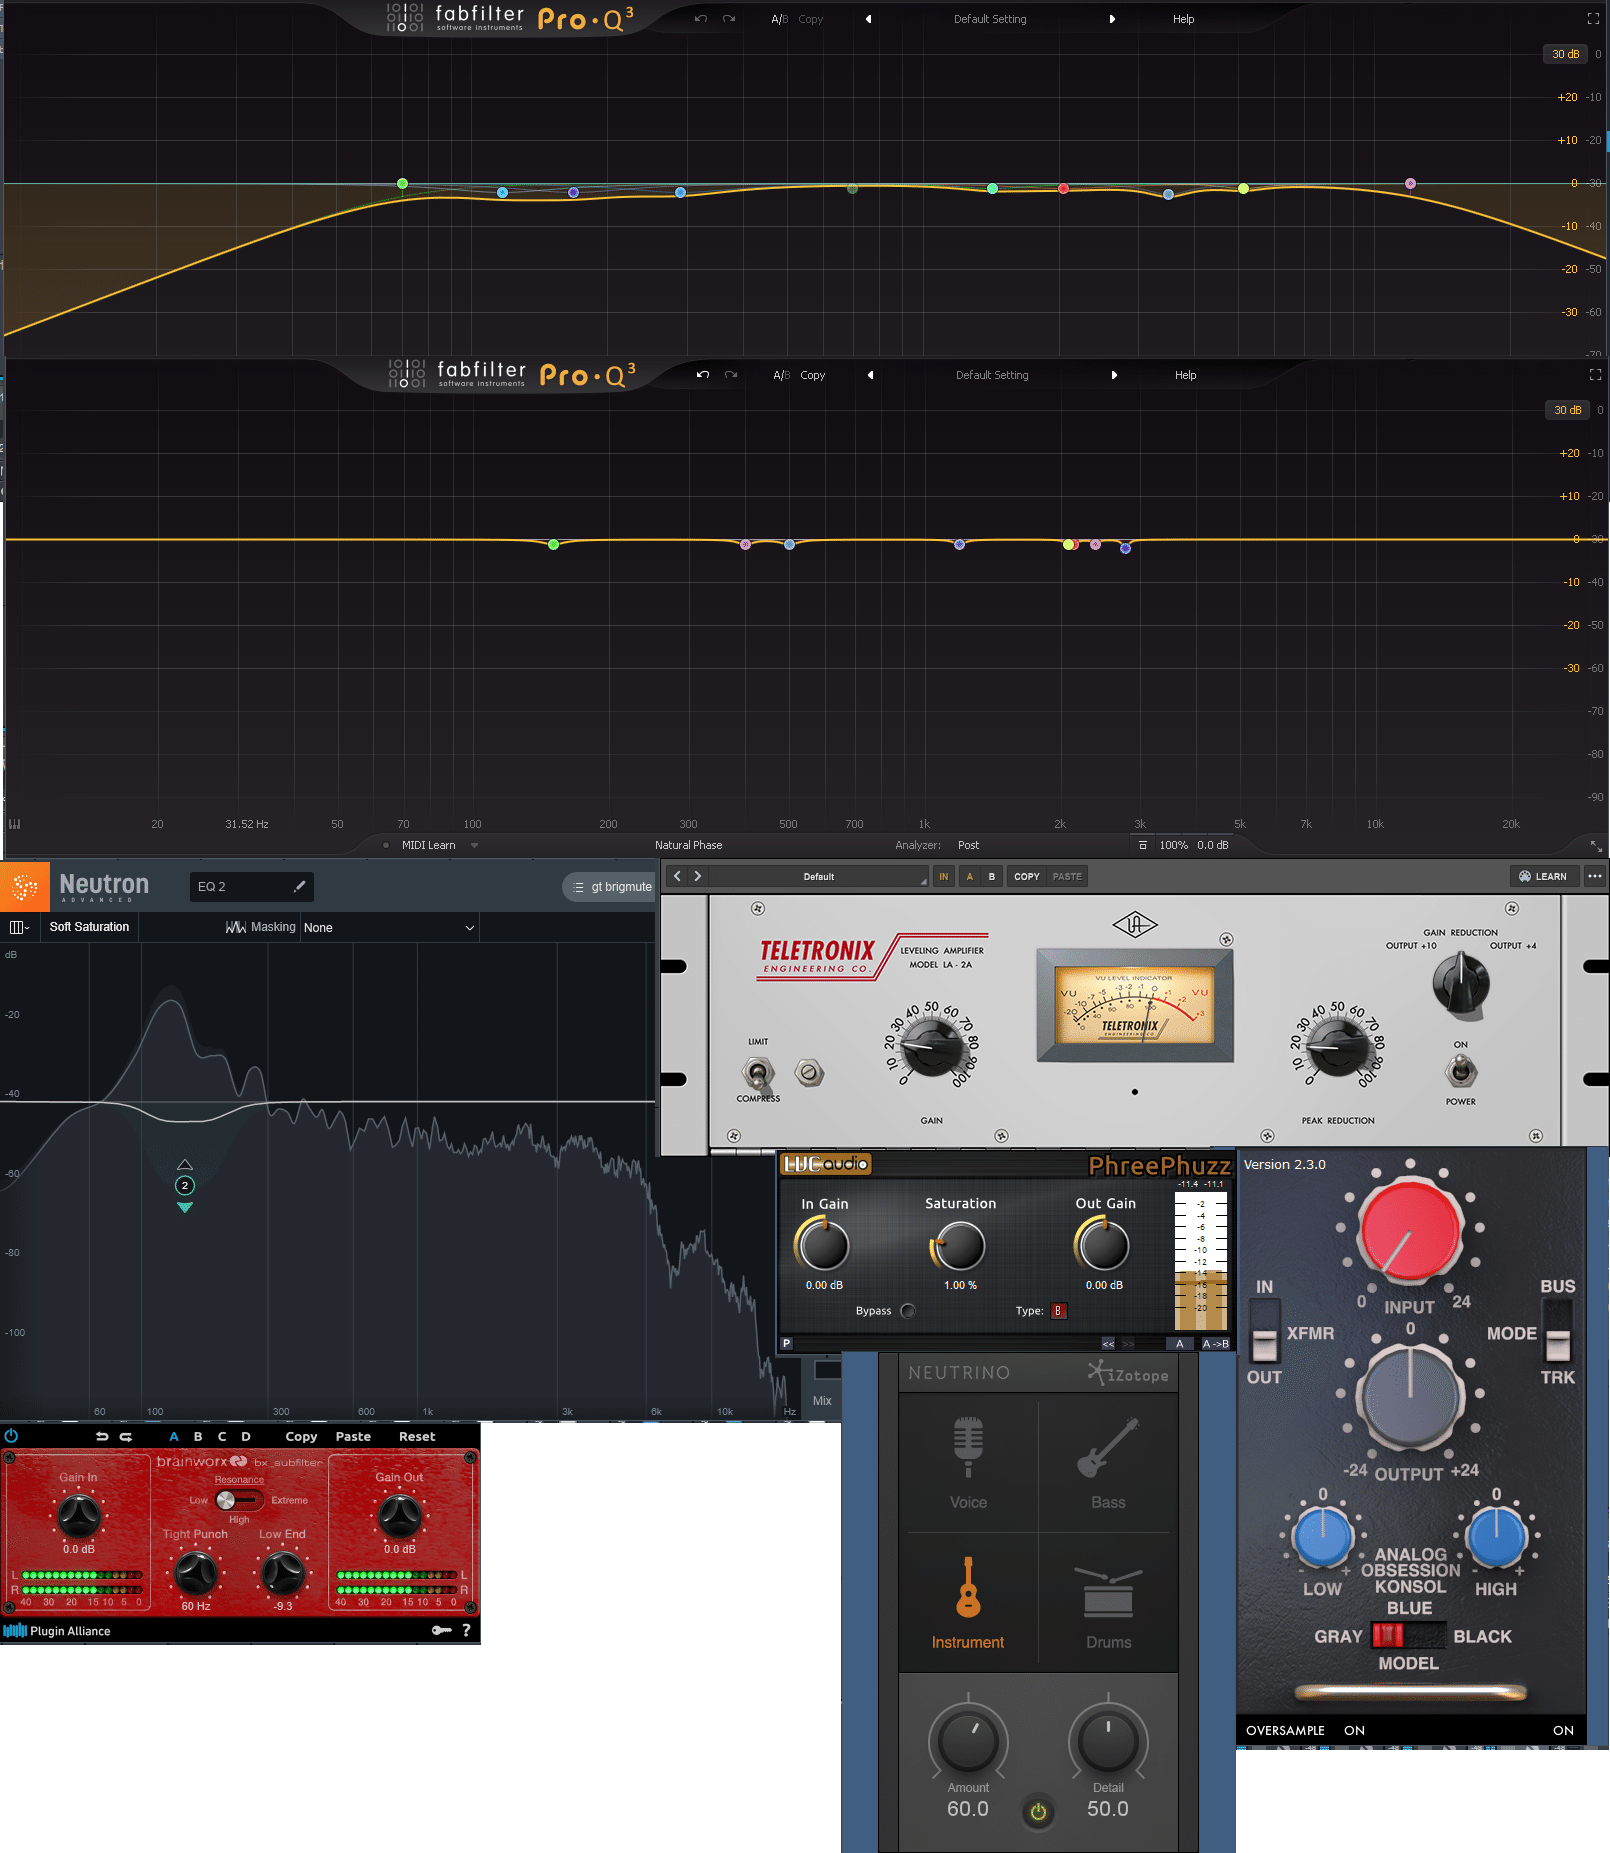Image resolution: width=1610 pixels, height=1853 pixels.
Task: Open the Masking None dropdown in Neutron
Action: click(389, 927)
